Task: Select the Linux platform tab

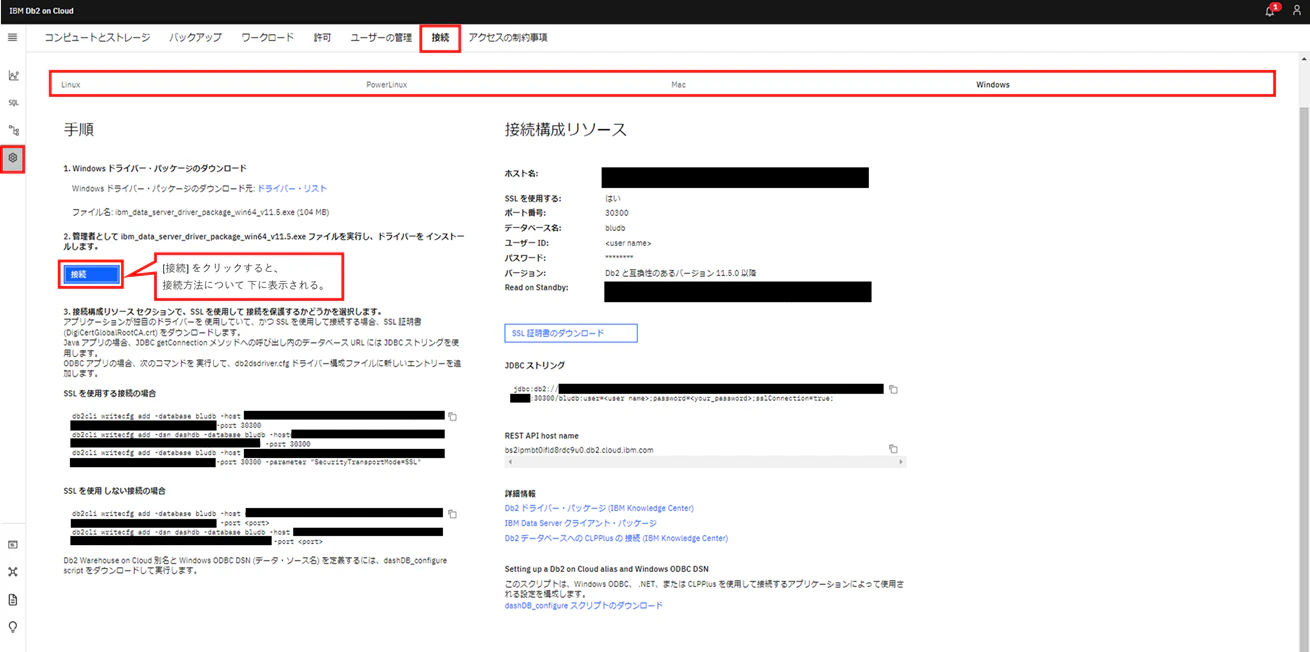Action: tap(70, 85)
